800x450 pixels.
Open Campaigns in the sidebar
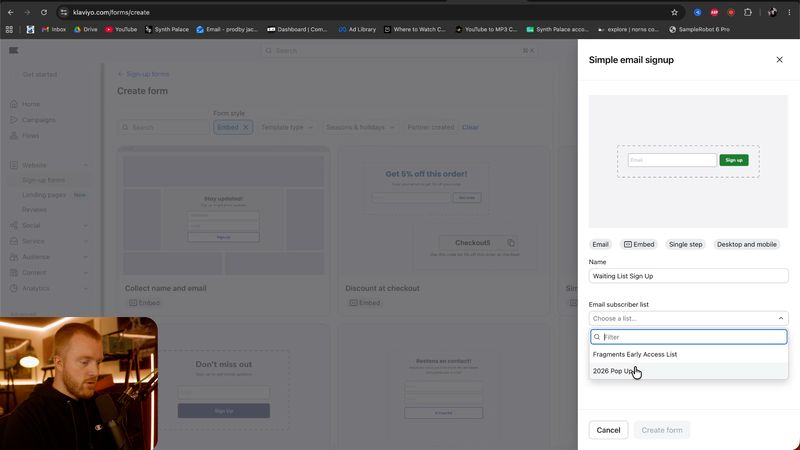pyautogui.click(x=38, y=120)
